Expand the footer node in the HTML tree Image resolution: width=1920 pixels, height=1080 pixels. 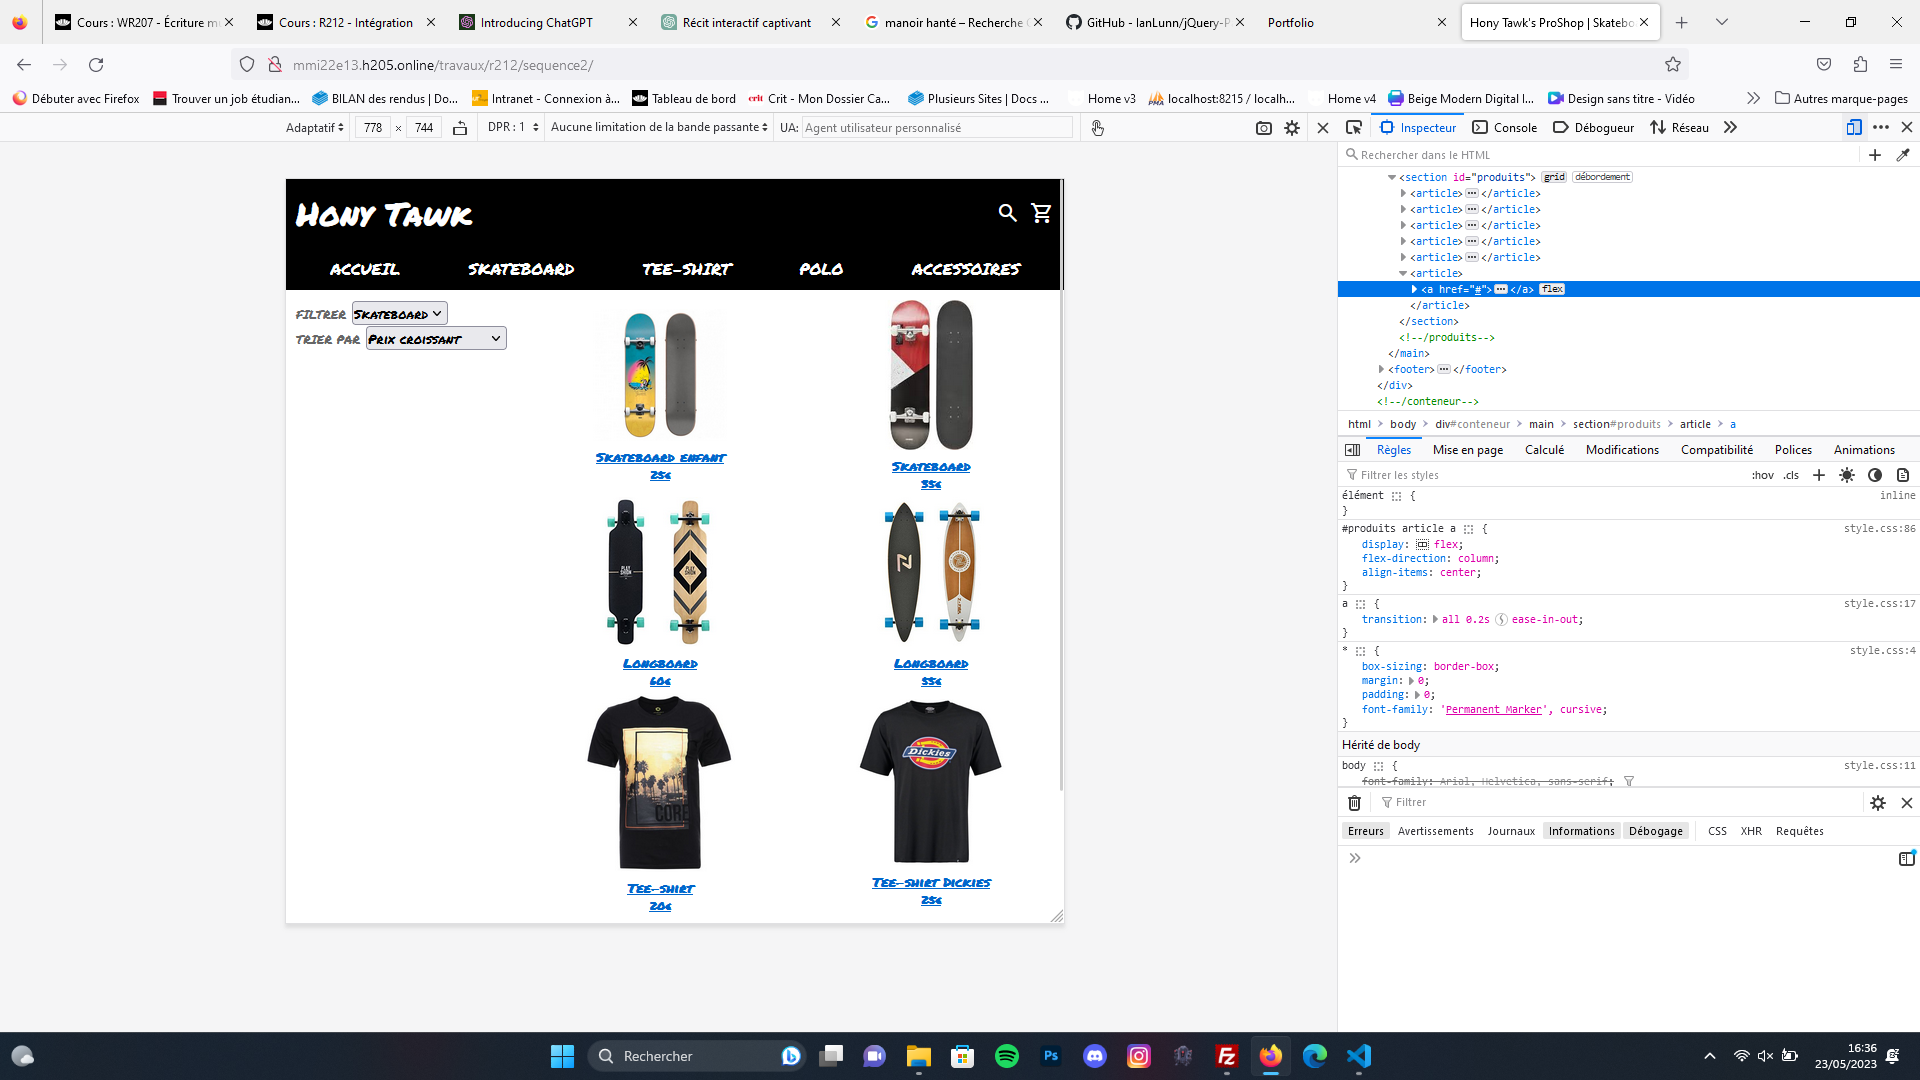point(1381,370)
